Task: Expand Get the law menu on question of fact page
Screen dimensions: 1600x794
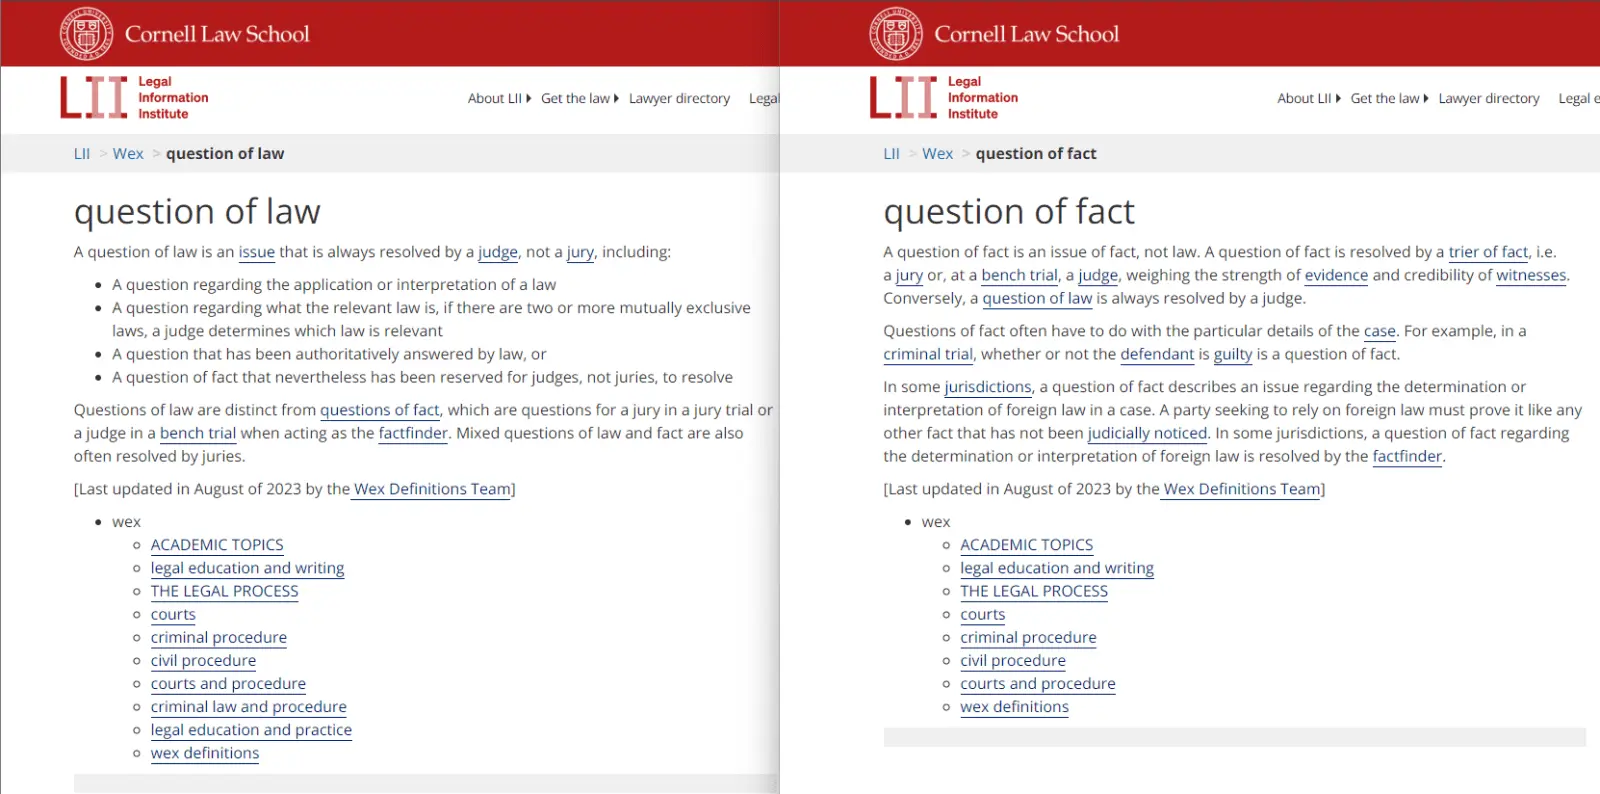Action: (x=1390, y=98)
